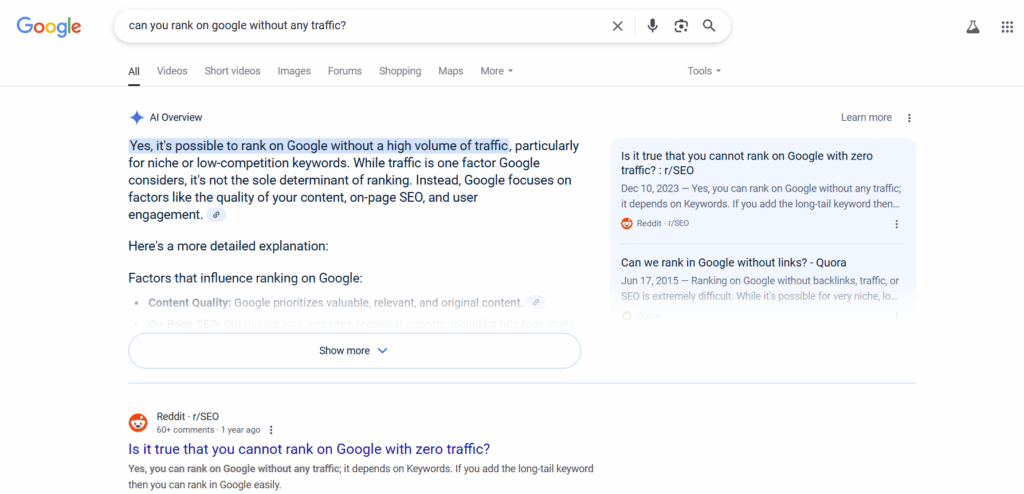Screen dimensions: 1024x494
Task: Expand the More search filters dropdown
Action: [x=497, y=71]
